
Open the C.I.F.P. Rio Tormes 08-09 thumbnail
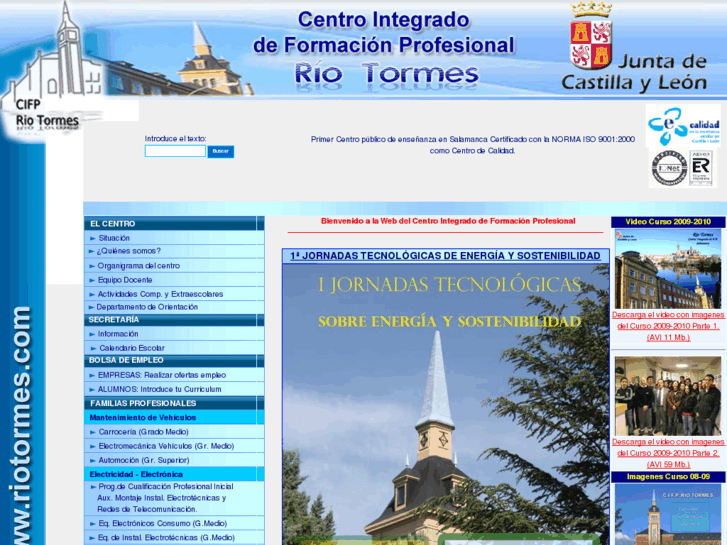[x=668, y=514]
